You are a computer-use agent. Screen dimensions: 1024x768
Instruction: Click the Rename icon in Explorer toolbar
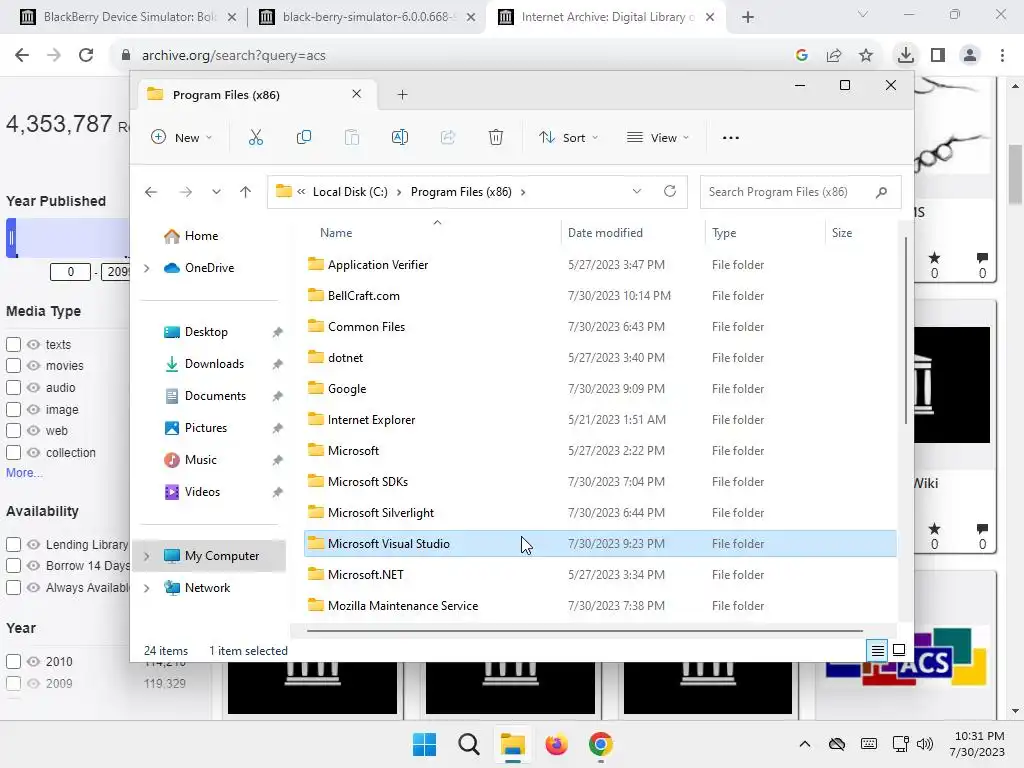click(400, 138)
